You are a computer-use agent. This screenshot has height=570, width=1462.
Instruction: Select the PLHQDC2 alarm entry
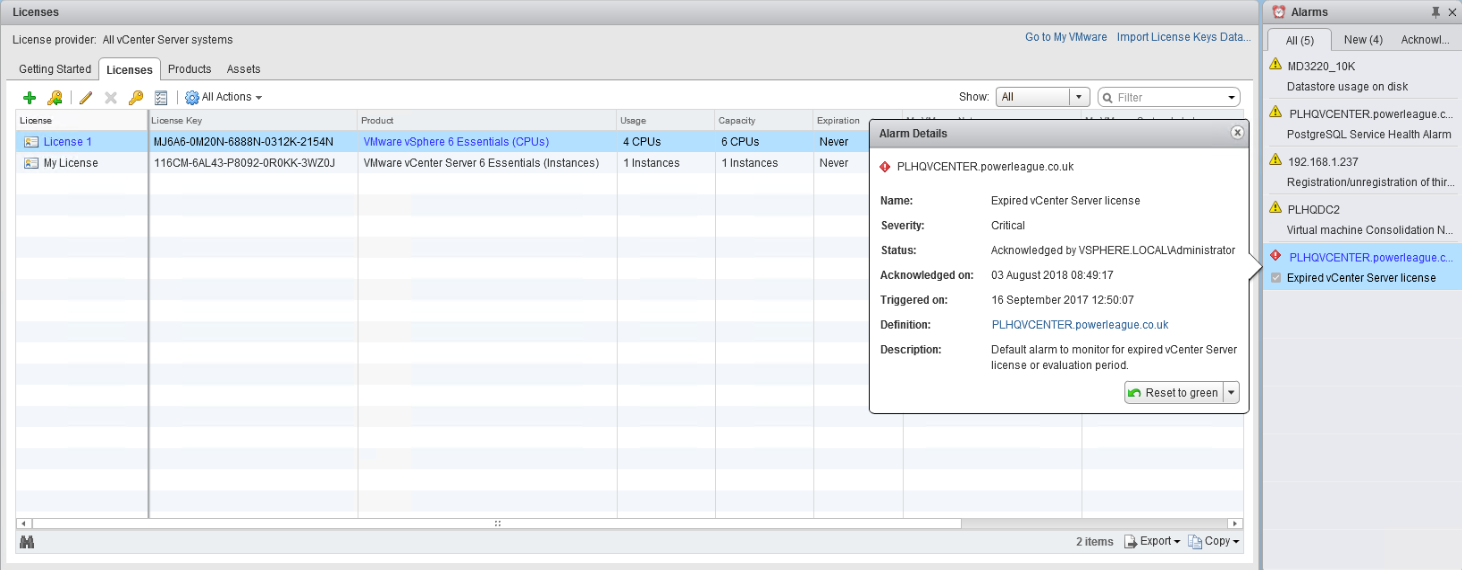click(1362, 220)
